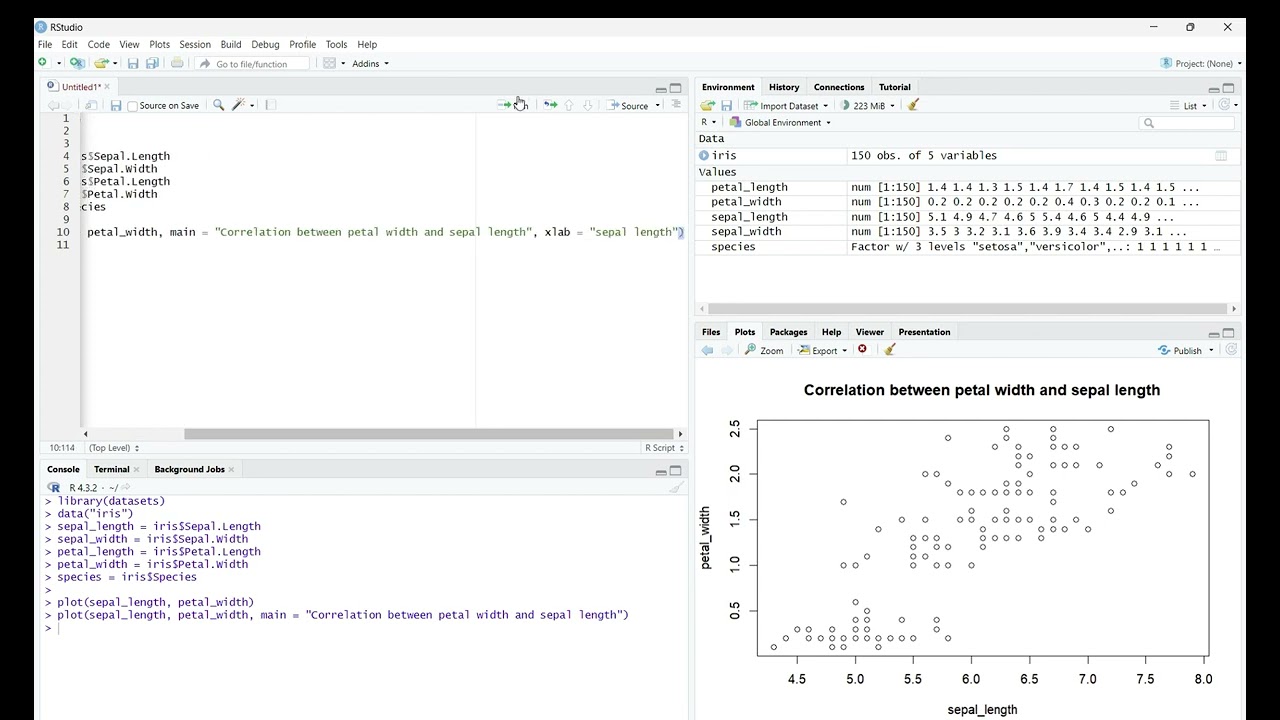Screen dimensions: 1280x720
Task: Open the Global Environment dropdown
Action: (780, 122)
